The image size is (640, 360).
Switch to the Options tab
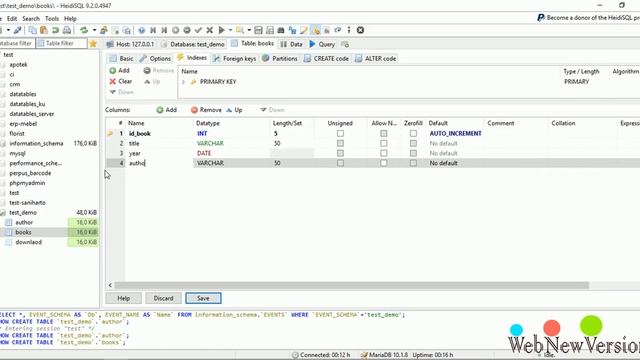pos(155,58)
